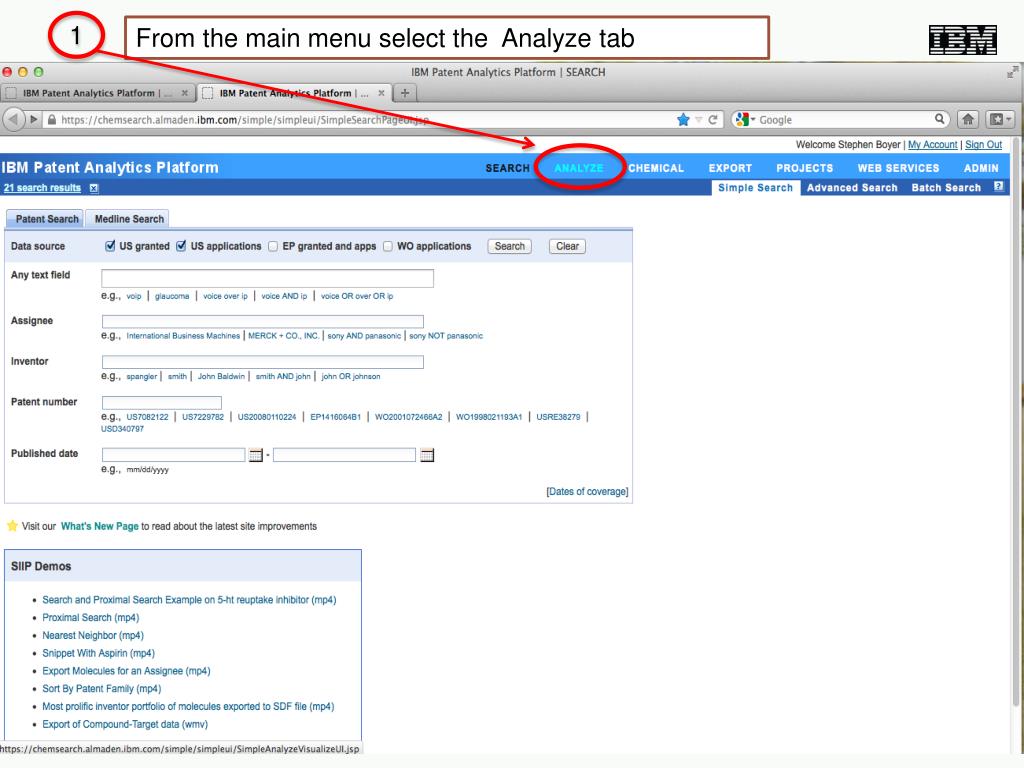The image size is (1024, 768).
Task: Open the EXPORT menu item
Action: (x=730, y=168)
